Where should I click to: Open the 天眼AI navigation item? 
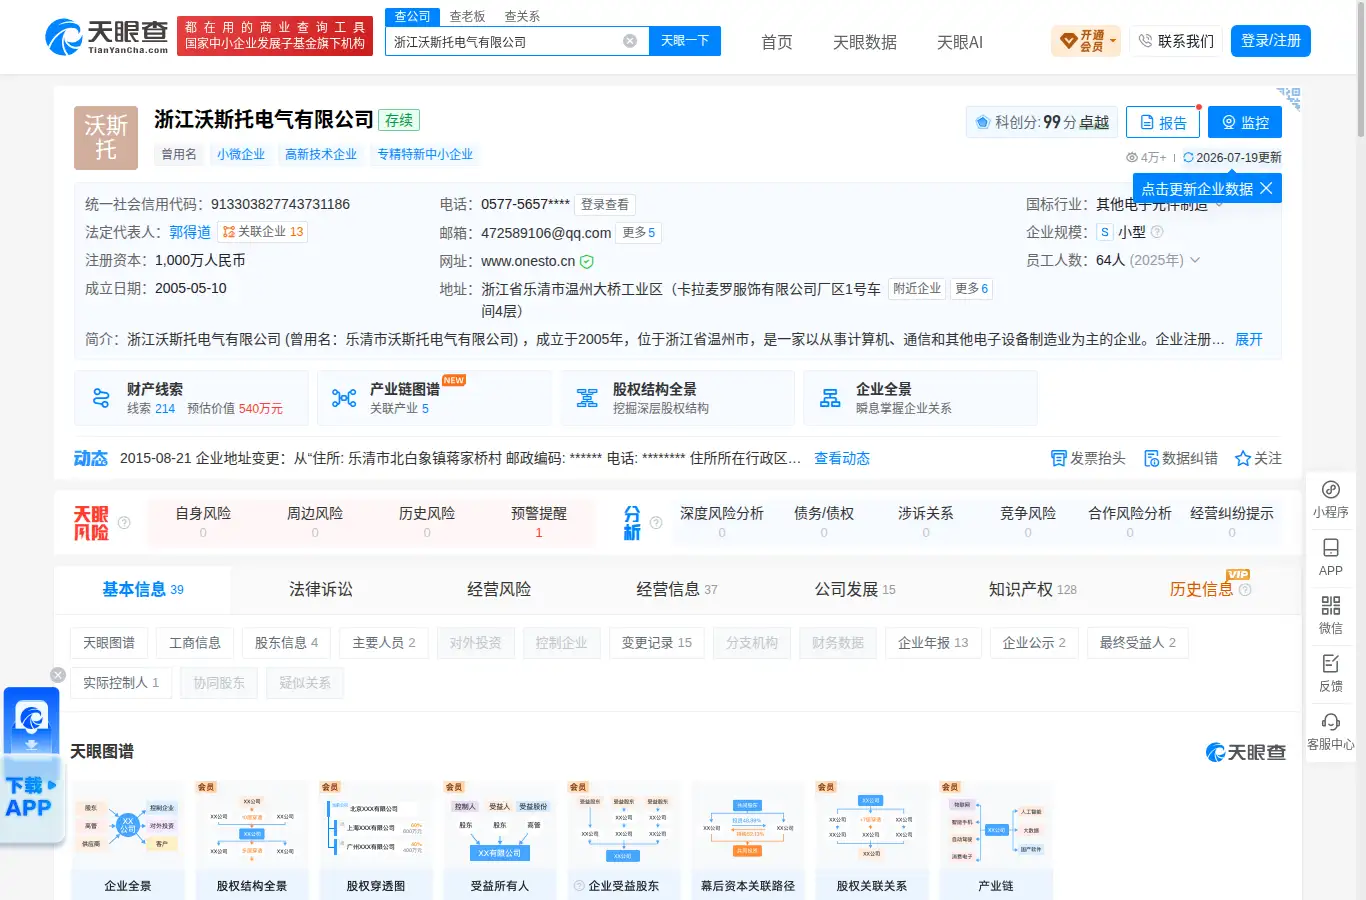coord(960,42)
